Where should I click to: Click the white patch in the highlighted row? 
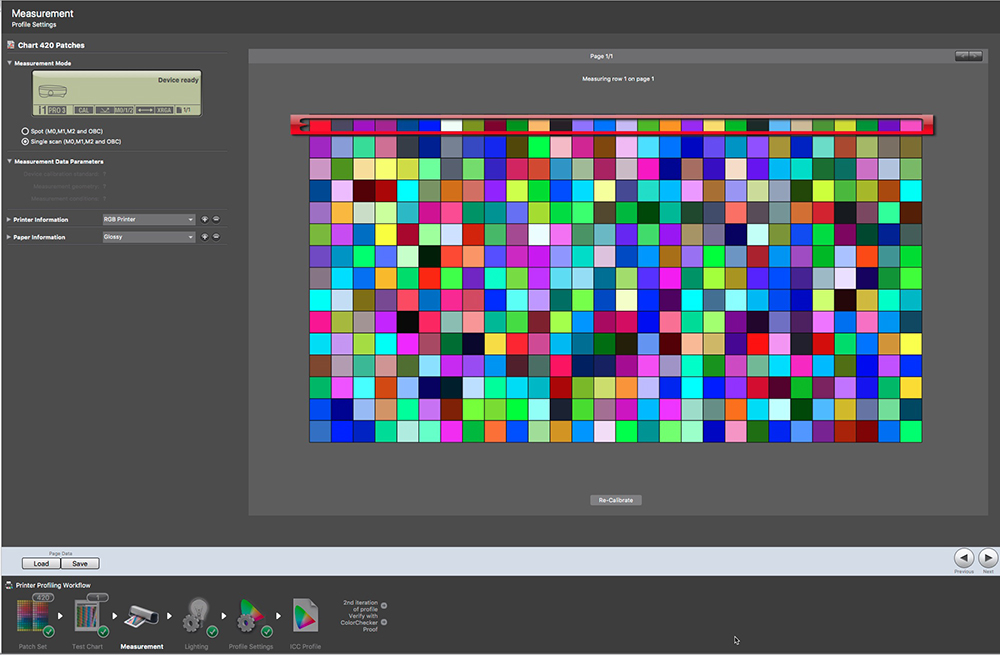[451, 126]
